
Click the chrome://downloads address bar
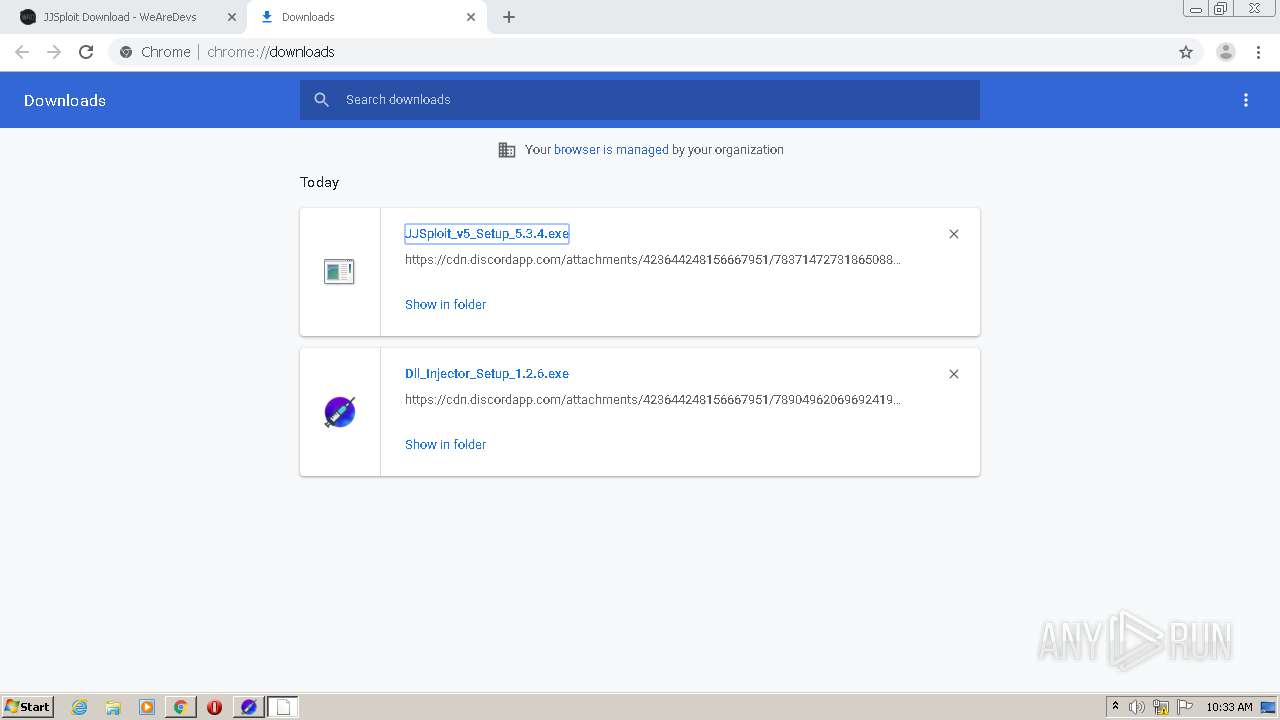coord(640,52)
